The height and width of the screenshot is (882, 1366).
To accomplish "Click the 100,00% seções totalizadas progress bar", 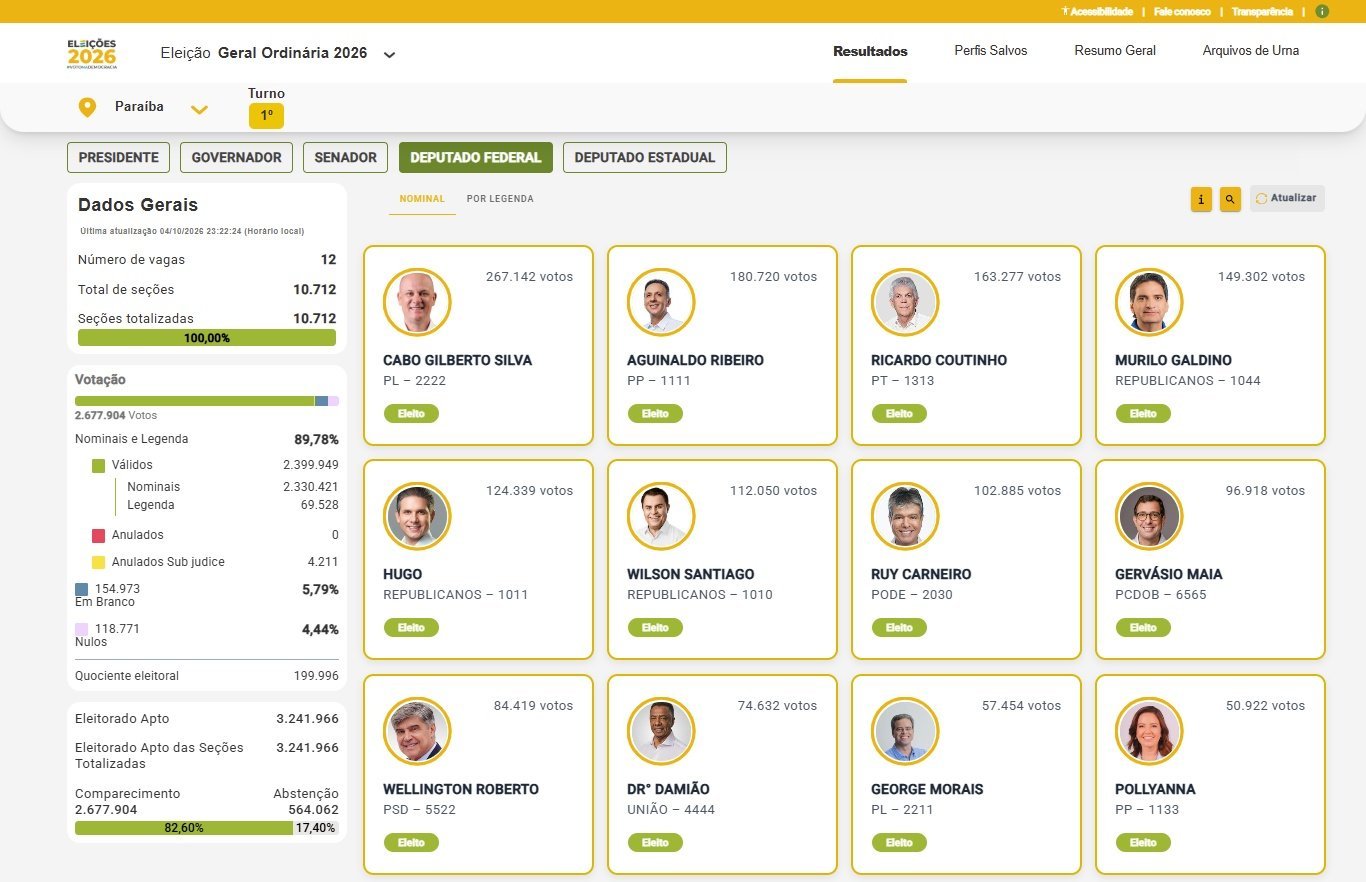I will click(207, 338).
